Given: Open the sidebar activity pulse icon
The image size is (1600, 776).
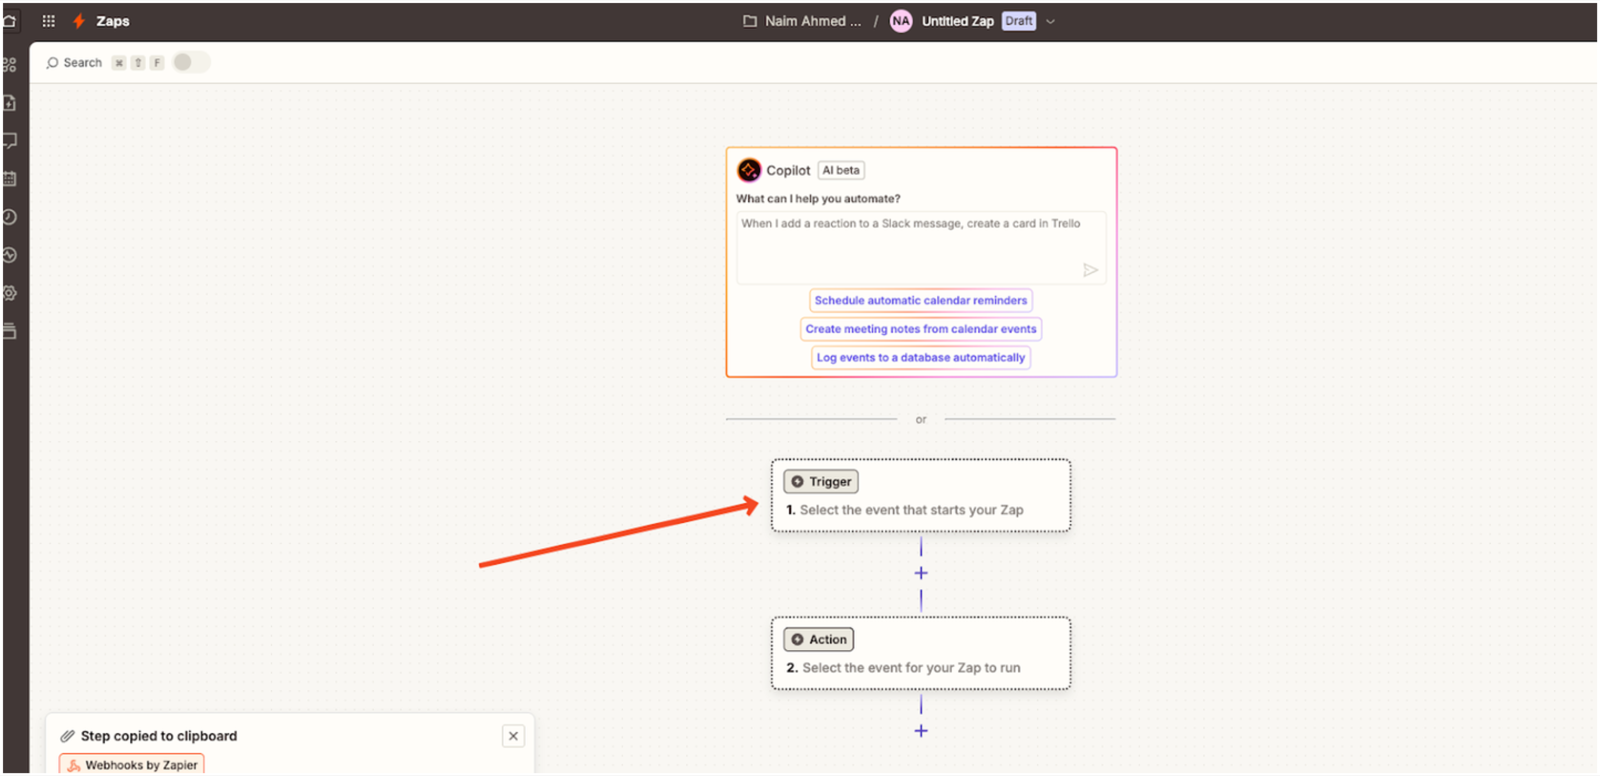Looking at the screenshot, I should (x=10, y=255).
